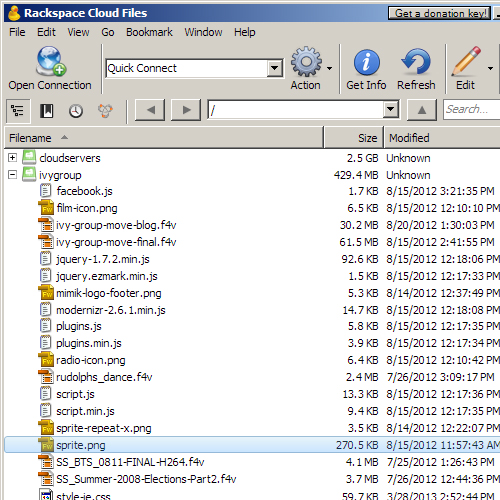Click the mimik-logo-footer.png image icon
Image resolution: width=500 pixels, height=500 pixels.
click(x=46, y=293)
